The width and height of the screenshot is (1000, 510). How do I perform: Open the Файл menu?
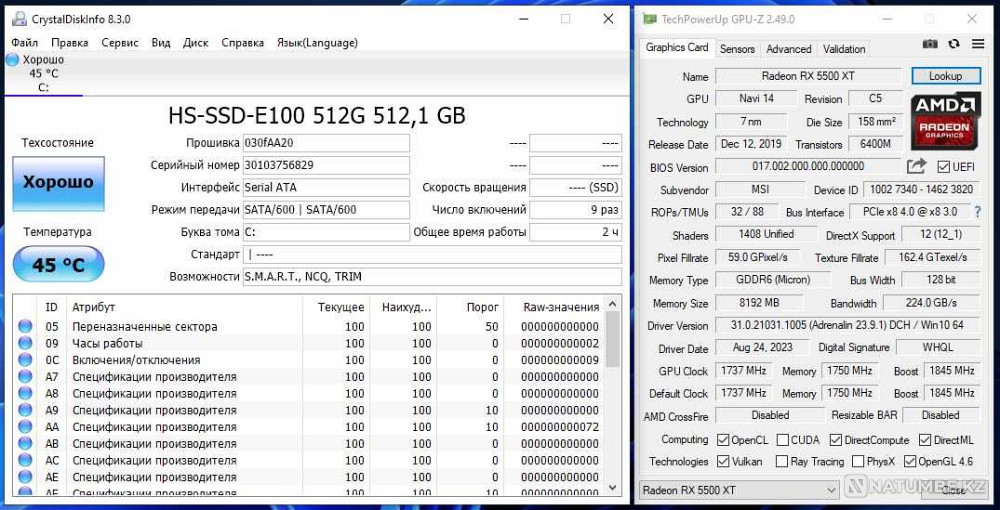pos(24,43)
